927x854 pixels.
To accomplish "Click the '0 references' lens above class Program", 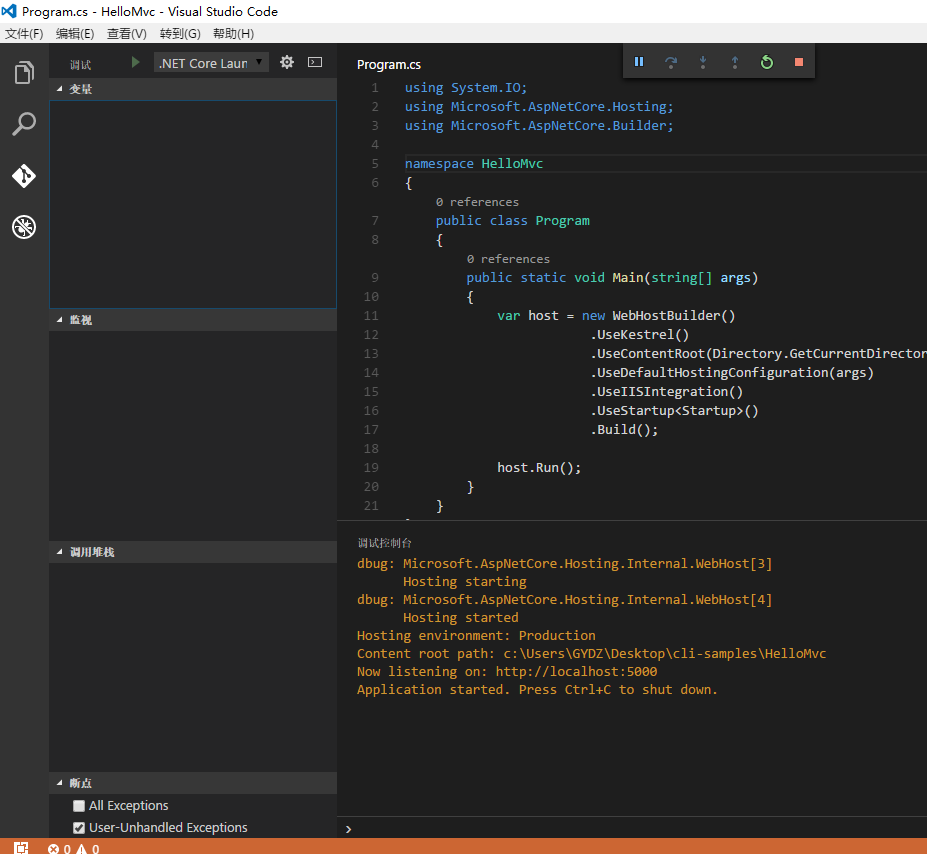I will tap(477, 202).
